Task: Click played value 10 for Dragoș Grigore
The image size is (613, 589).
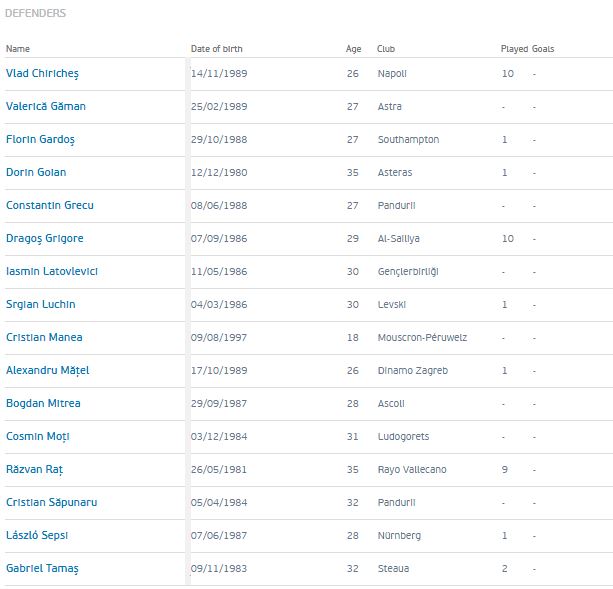Action: pos(508,238)
